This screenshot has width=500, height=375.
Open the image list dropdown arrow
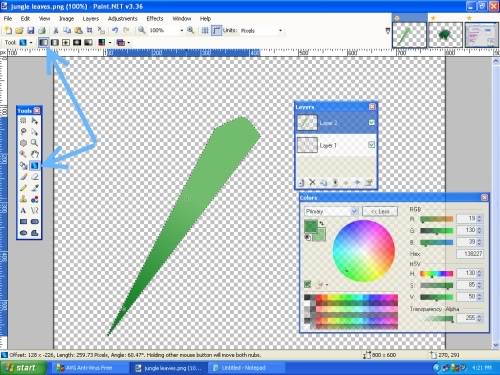point(388,31)
